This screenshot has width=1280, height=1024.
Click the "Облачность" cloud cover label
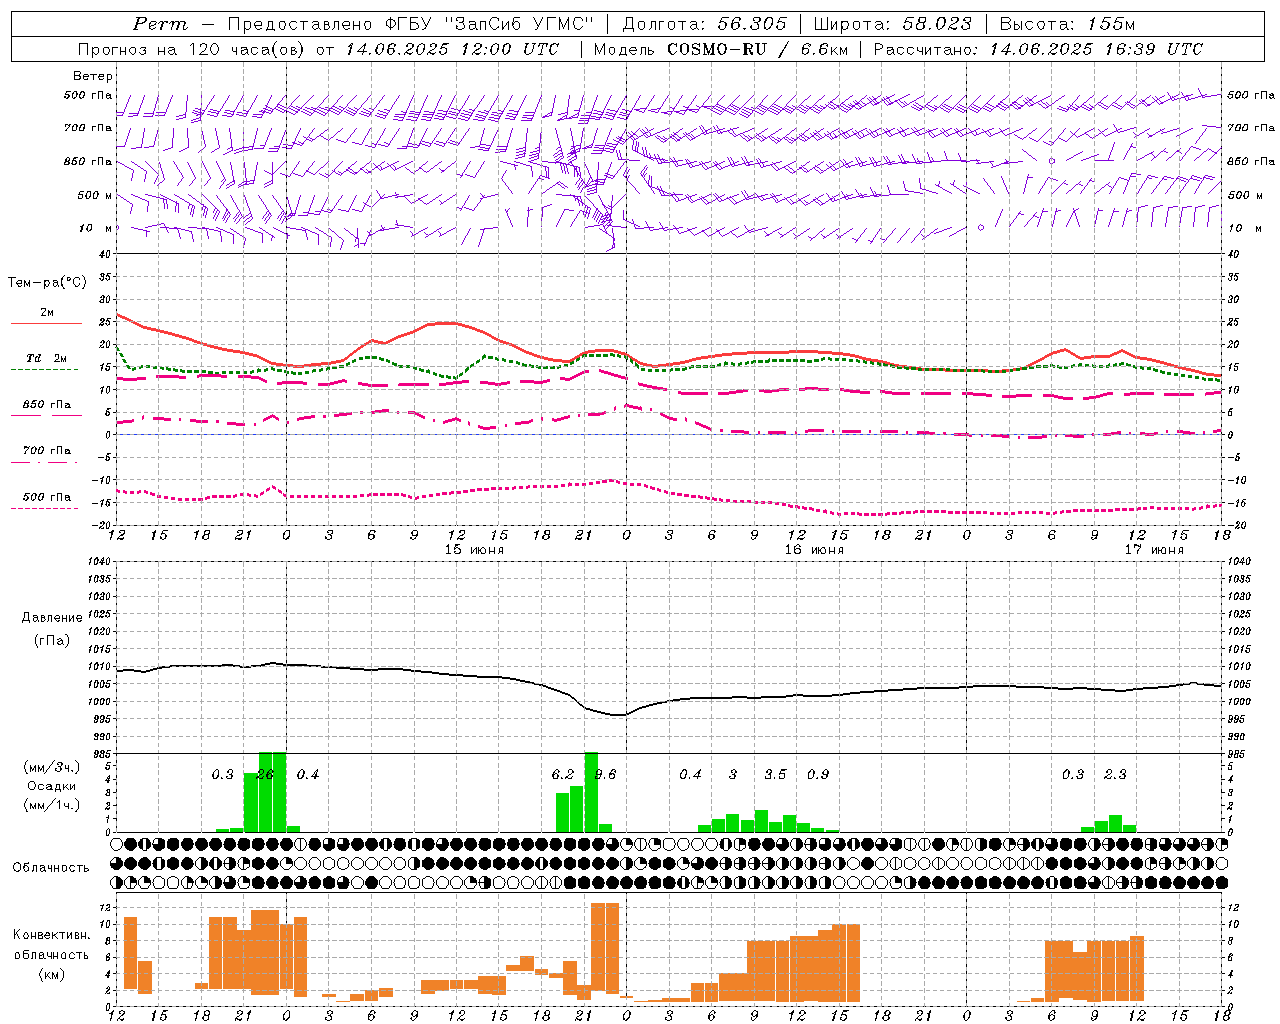(51, 868)
